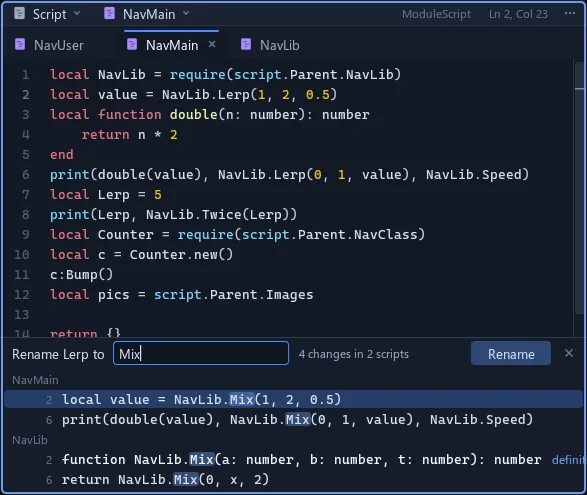Click 'NavLib.Twice' on line 8
The height and width of the screenshot is (495, 587).
tap(194, 215)
